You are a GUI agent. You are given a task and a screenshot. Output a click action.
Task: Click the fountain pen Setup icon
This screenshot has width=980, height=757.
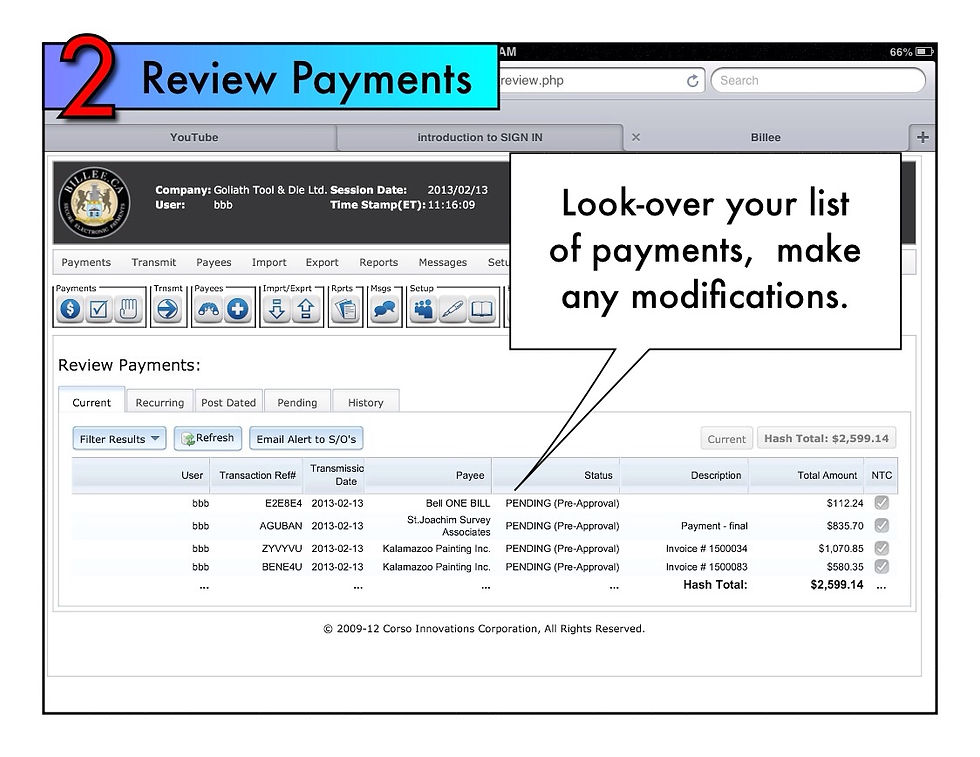pos(452,309)
